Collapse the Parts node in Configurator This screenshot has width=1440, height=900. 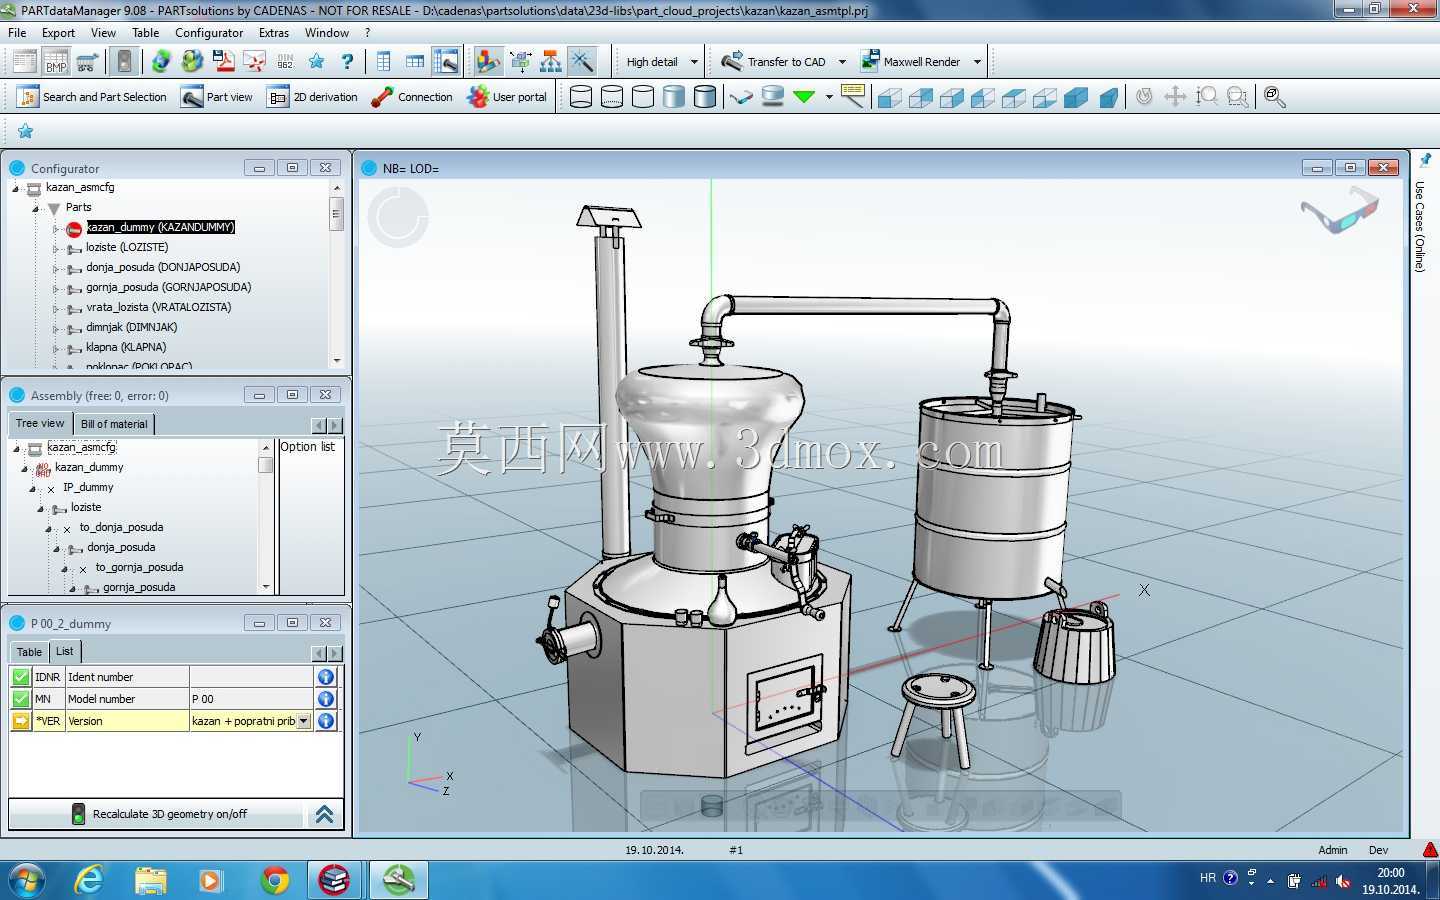click(36, 208)
